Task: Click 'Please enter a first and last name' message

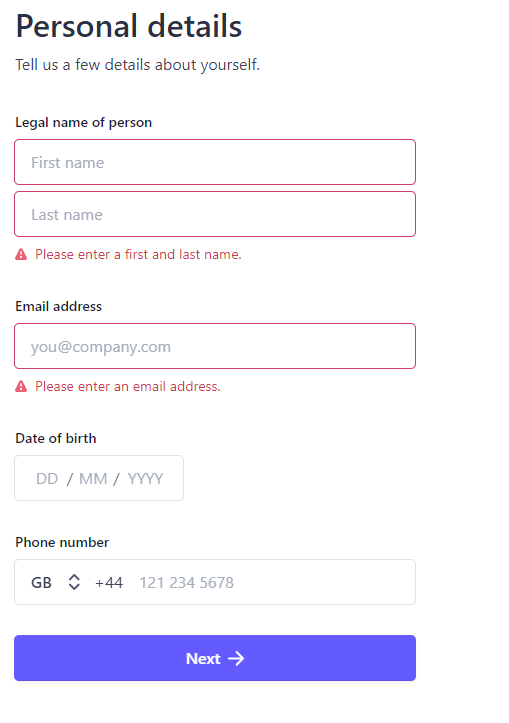Action: pos(138,255)
